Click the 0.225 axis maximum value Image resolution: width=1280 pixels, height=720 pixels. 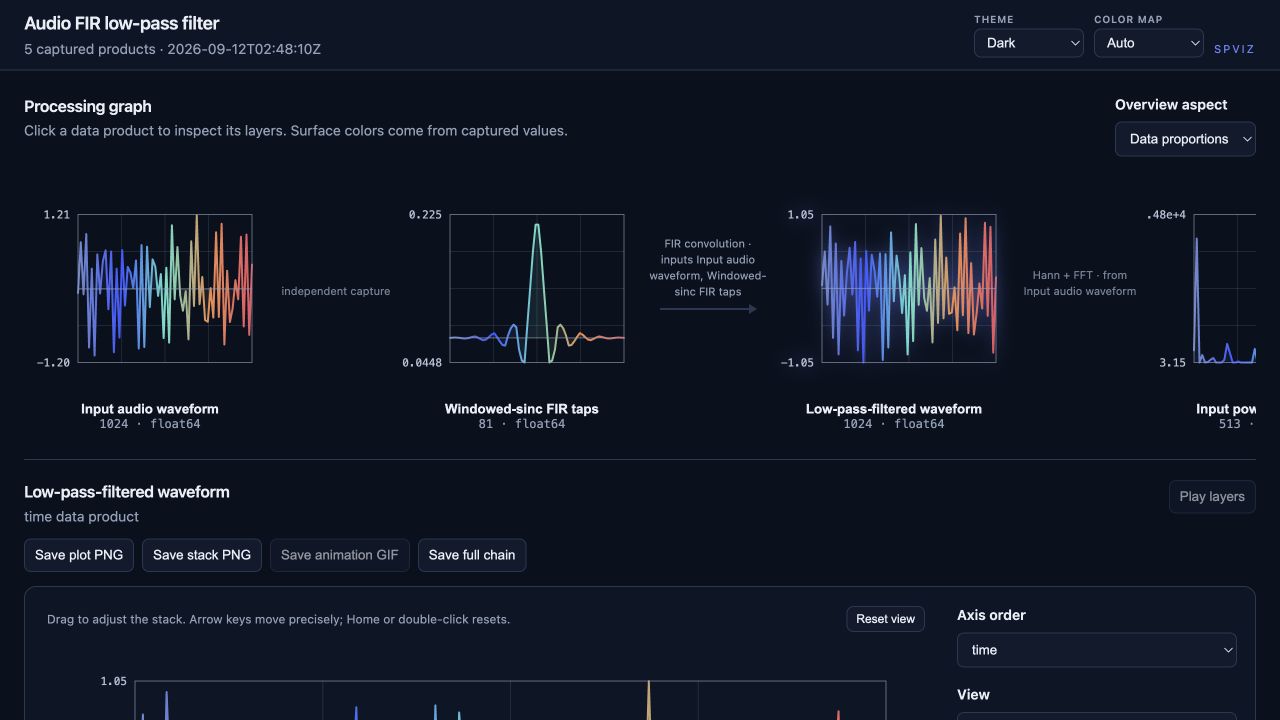[425, 215]
